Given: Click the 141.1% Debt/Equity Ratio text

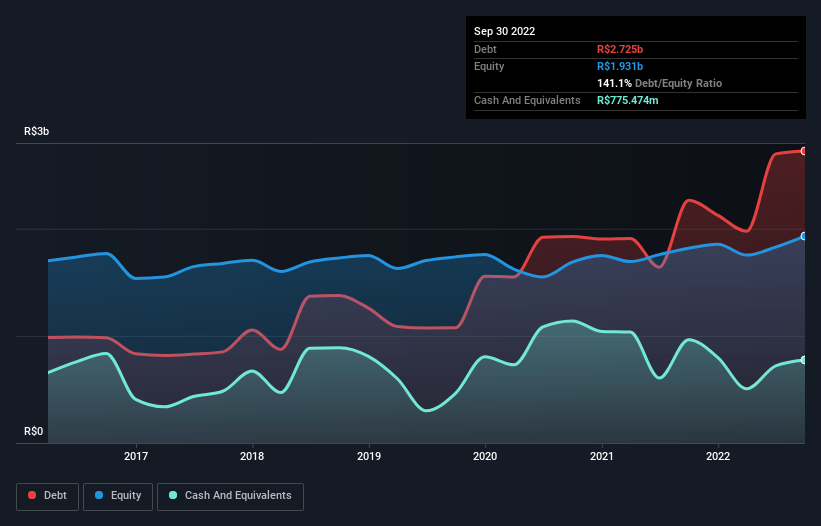Looking at the screenshot, I should [x=659, y=83].
